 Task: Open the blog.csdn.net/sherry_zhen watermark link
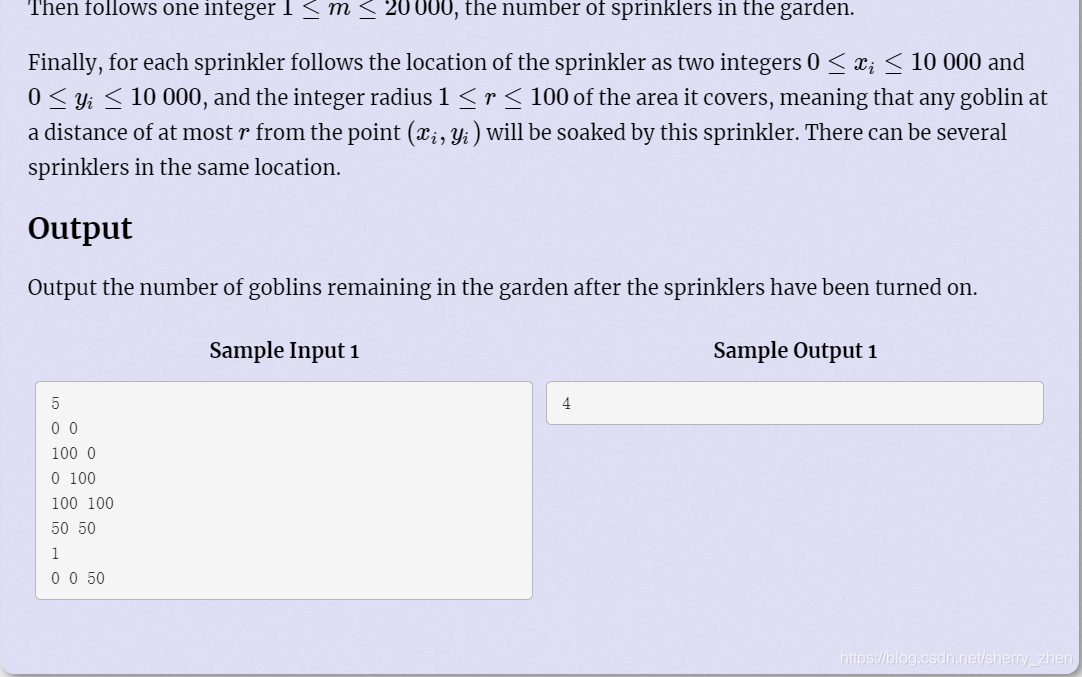click(956, 658)
